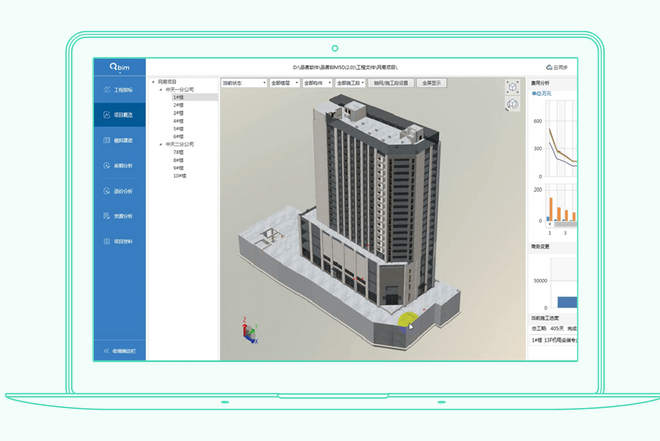The height and width of the screenshot is (441, 660).
Task: Select building 8#楼 in the tree
Action: coord(178,160)
